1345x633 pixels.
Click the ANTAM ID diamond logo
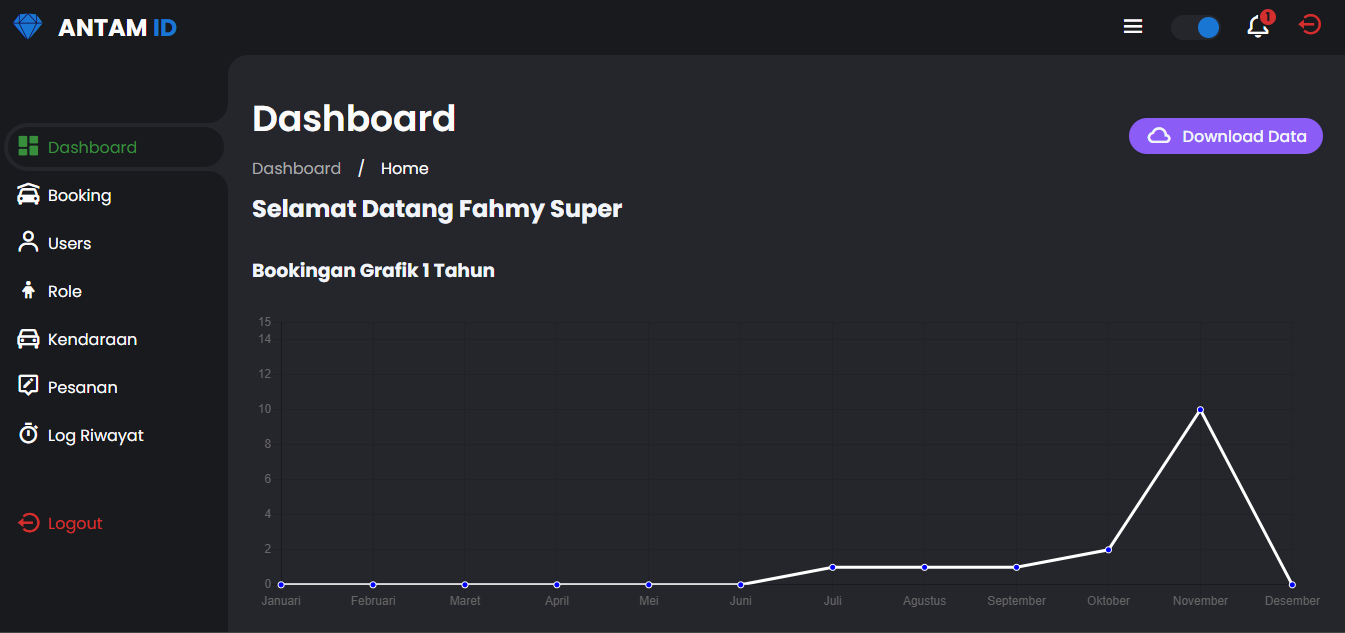click(x=27, y=25)
